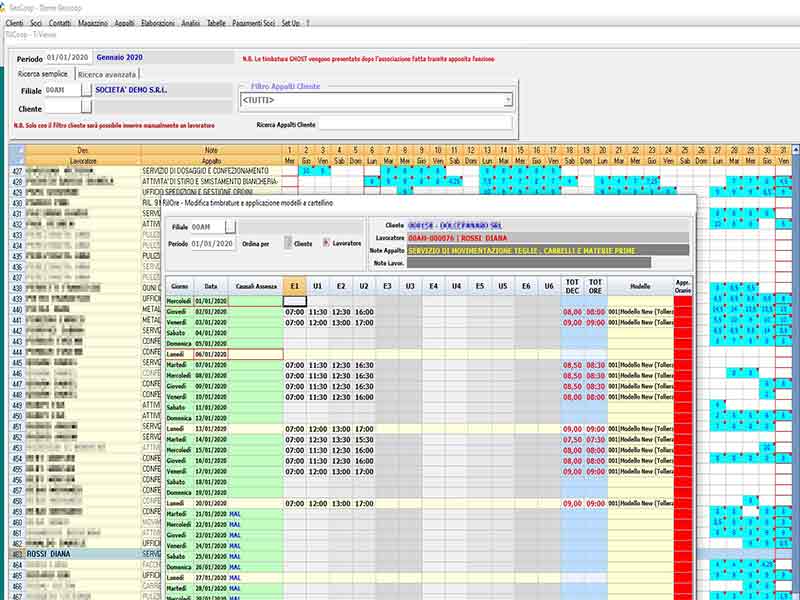Viewport: 800px width, 600px height.
Task: Select the Lavoratore sort option
Action: click(x=325, y=243)
